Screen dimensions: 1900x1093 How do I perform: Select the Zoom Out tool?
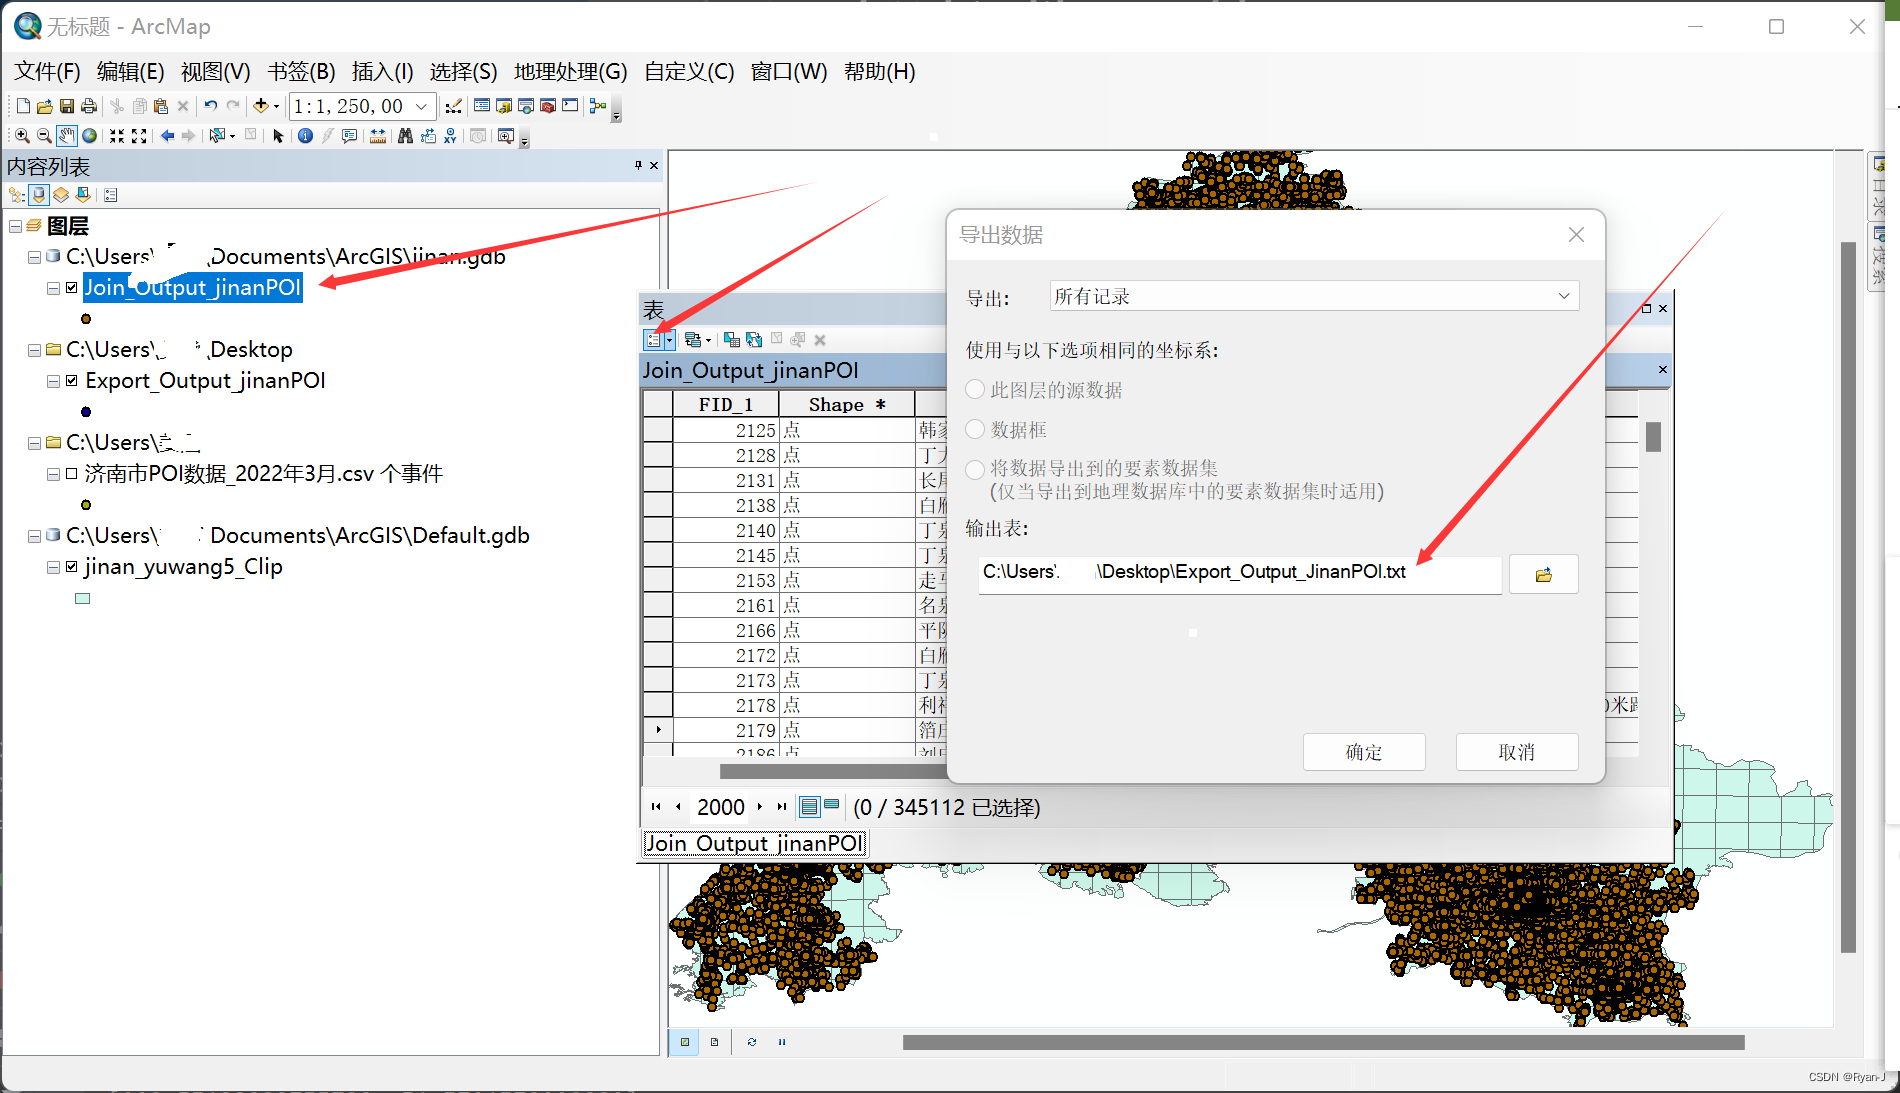[44, 136]
